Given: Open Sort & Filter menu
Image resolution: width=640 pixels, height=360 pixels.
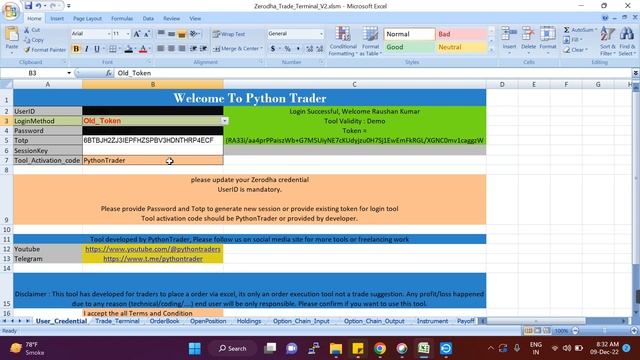Looking at the screenshot, I should 608,41.
